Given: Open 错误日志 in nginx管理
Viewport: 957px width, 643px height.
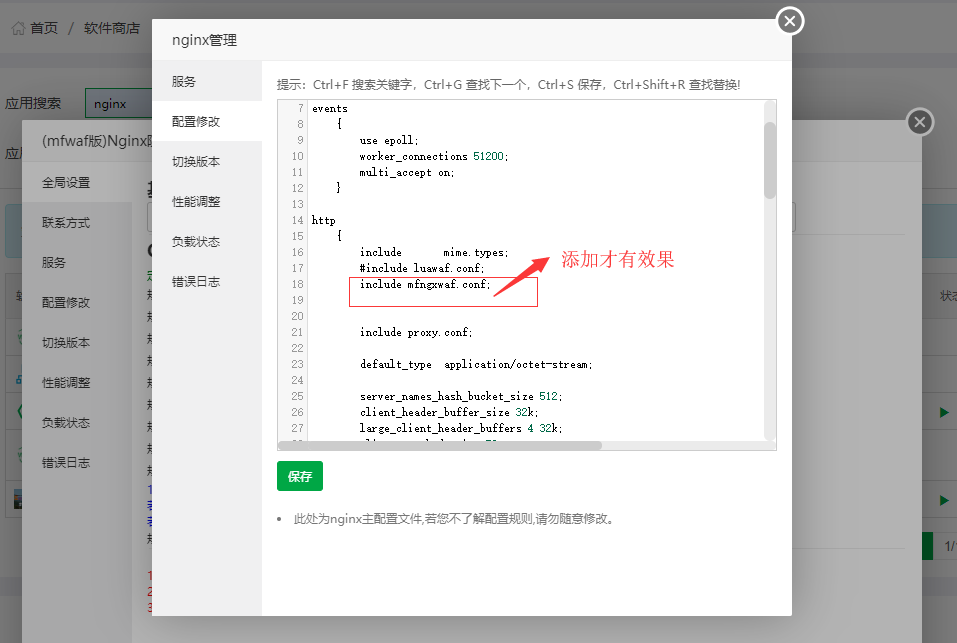Looking at the screenshot, I should pyautogui.click(x=207, y=281).
